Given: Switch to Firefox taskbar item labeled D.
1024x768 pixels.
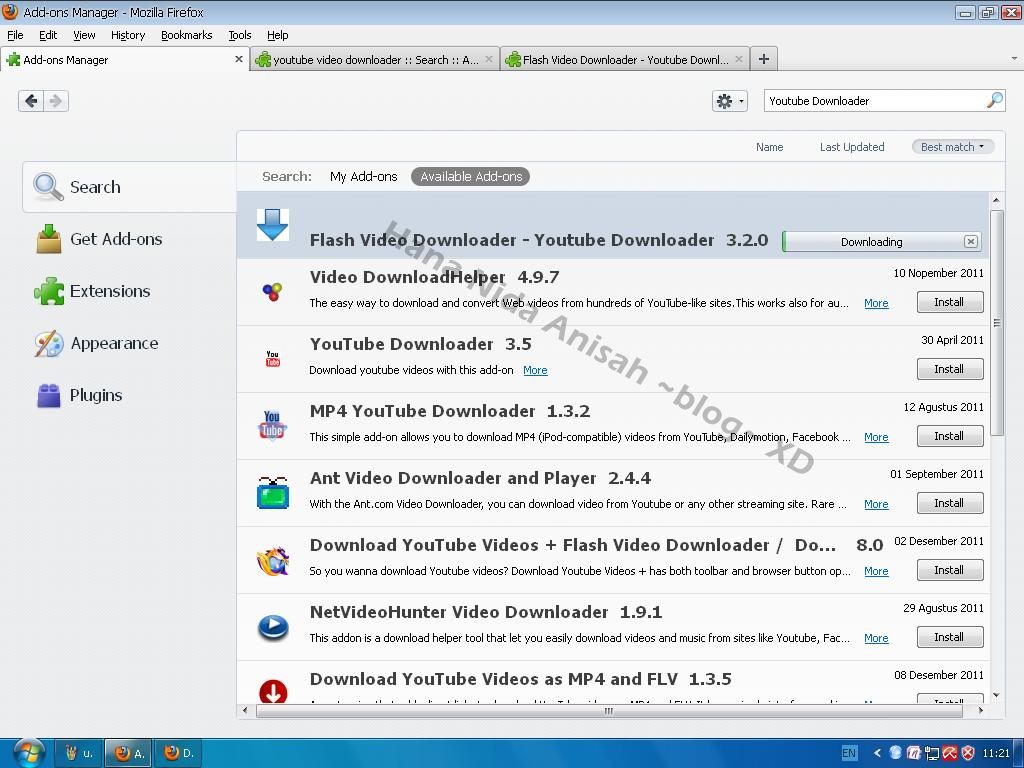Looking at the screenshot, I should (178, 753).
